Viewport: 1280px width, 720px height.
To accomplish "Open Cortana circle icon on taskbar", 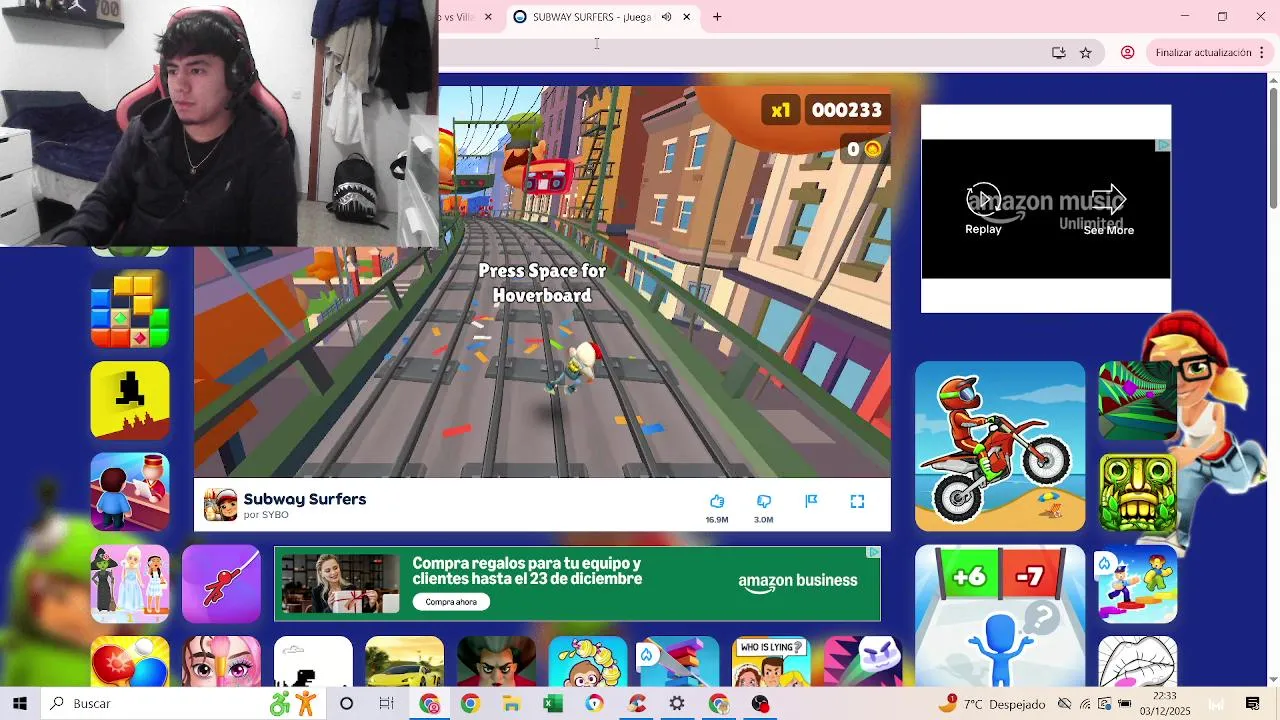I will pyautogui.click(x=346, y=704).
